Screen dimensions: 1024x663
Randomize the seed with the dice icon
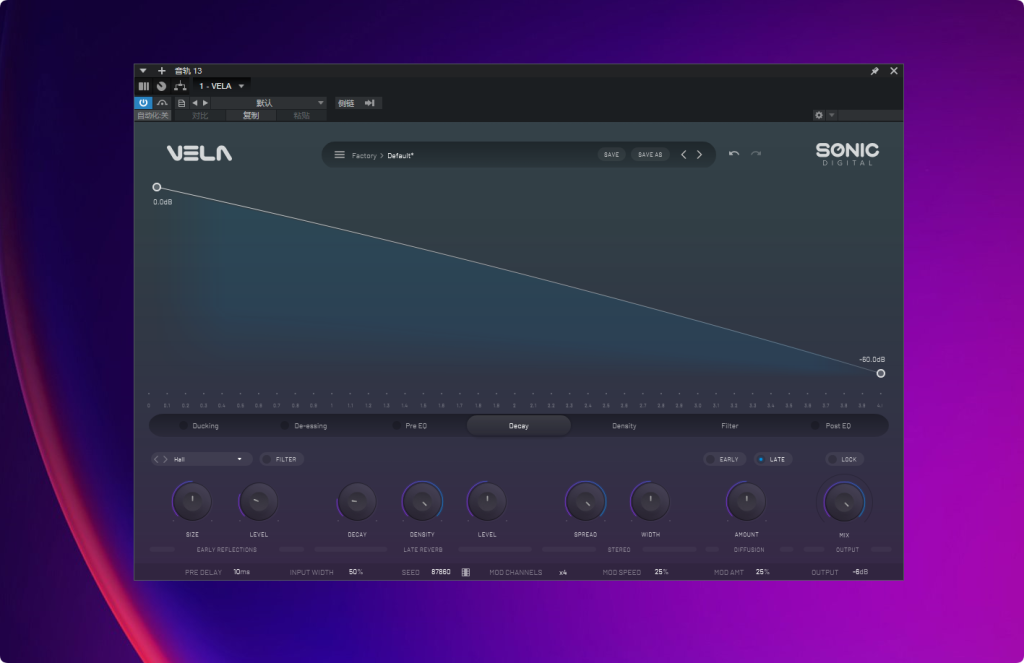466,572
